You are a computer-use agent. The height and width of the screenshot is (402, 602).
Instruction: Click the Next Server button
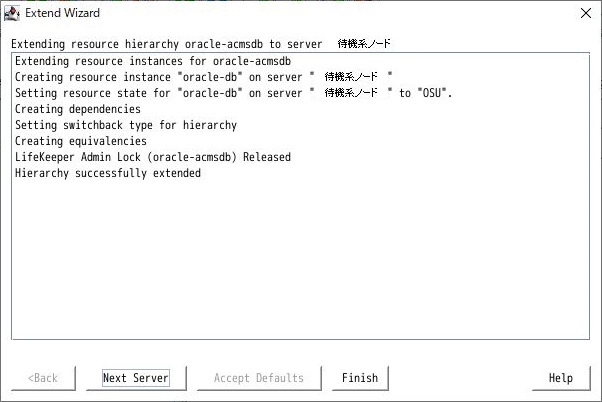pos(136,378)
